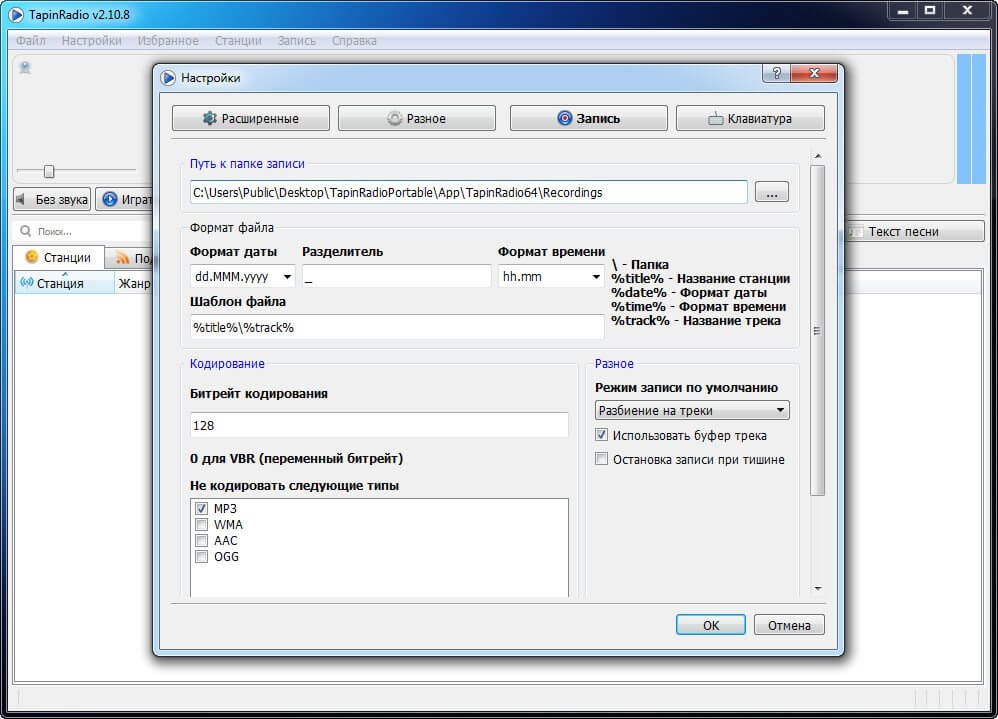Click the Битрейт кодирования field
The width and height of the screenshot is (998, 719).
pos(379,425)
